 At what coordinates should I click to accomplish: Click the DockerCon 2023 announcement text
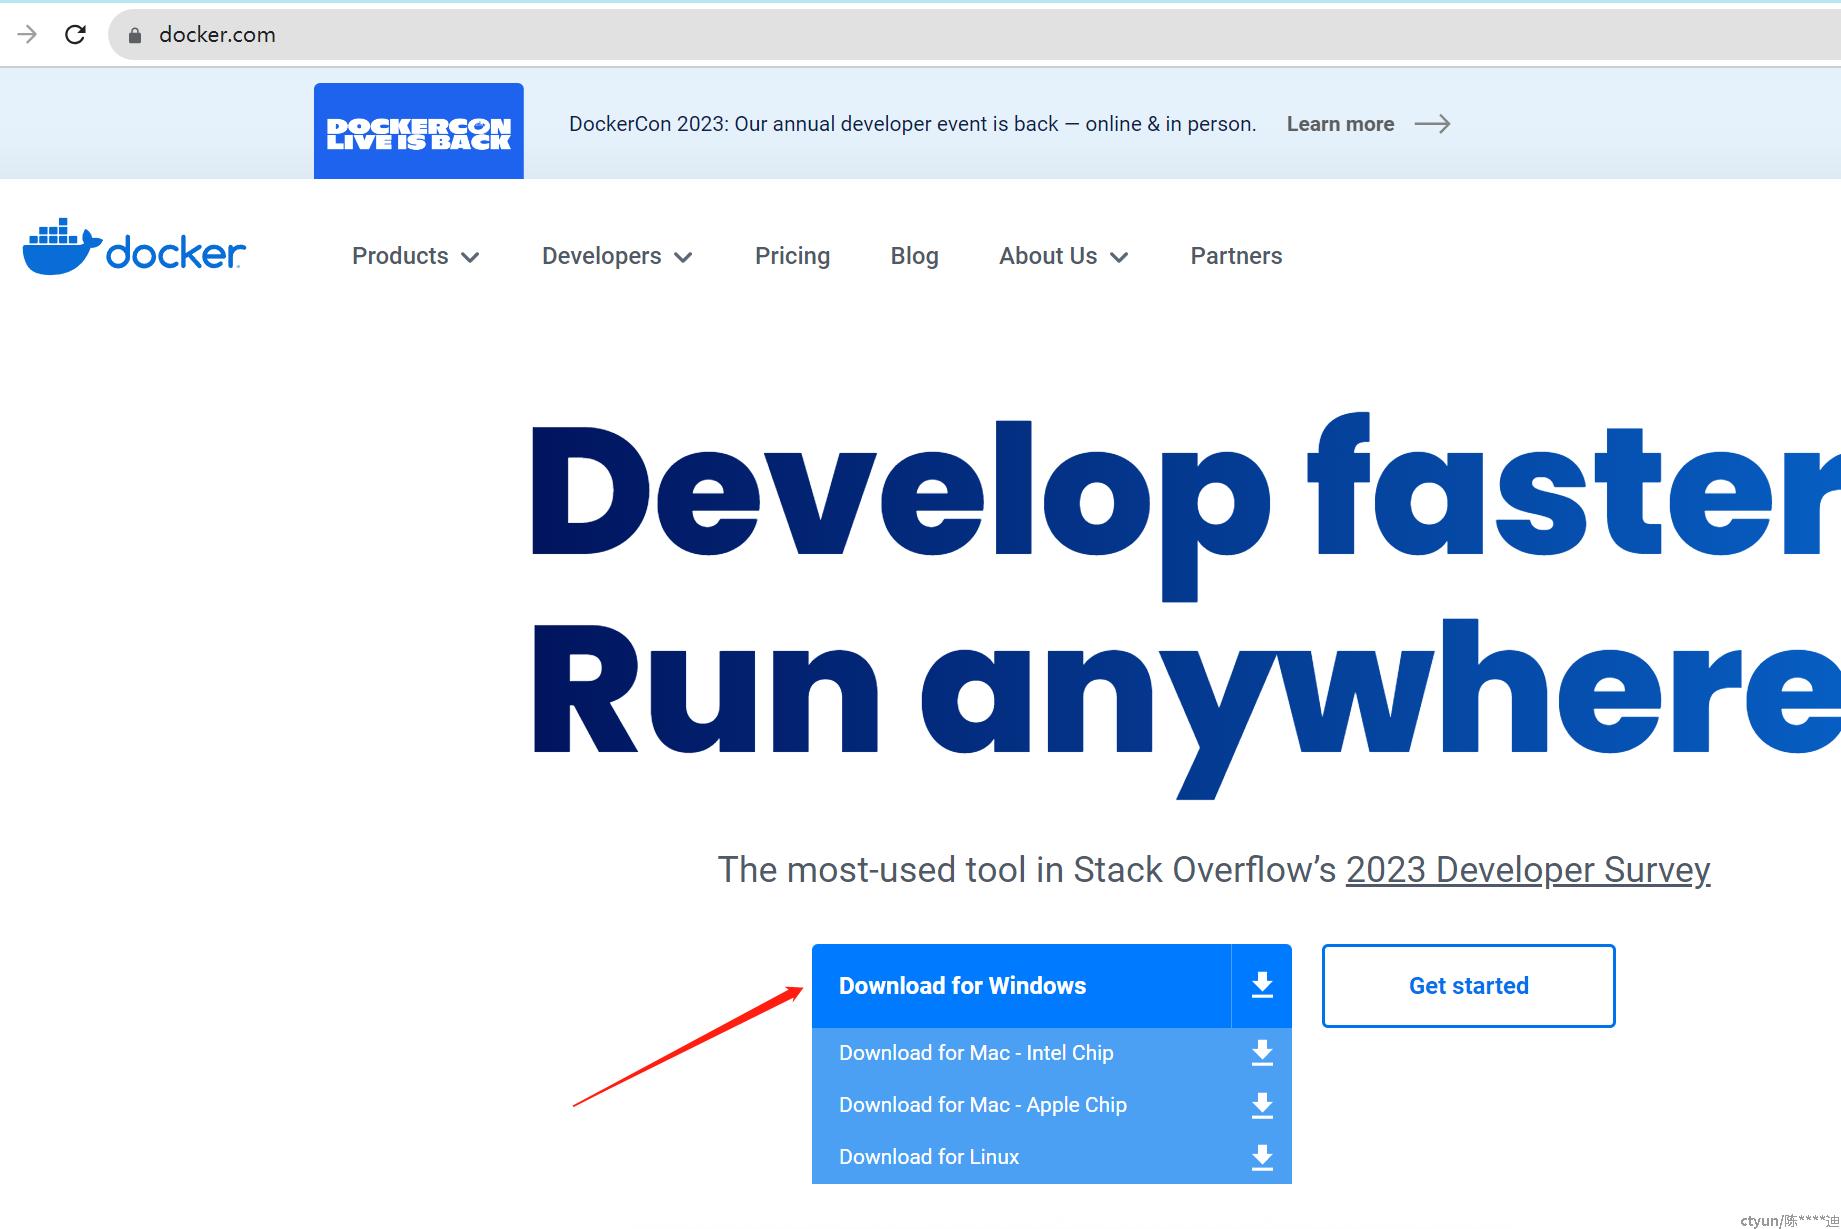pyautogui.click(x=912, y=124)
